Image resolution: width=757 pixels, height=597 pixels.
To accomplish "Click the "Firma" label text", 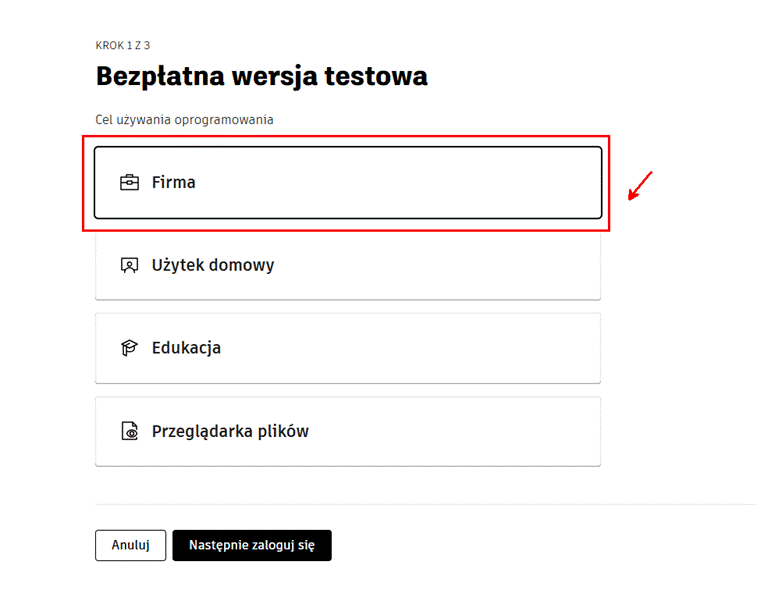I will pos(174,183).
